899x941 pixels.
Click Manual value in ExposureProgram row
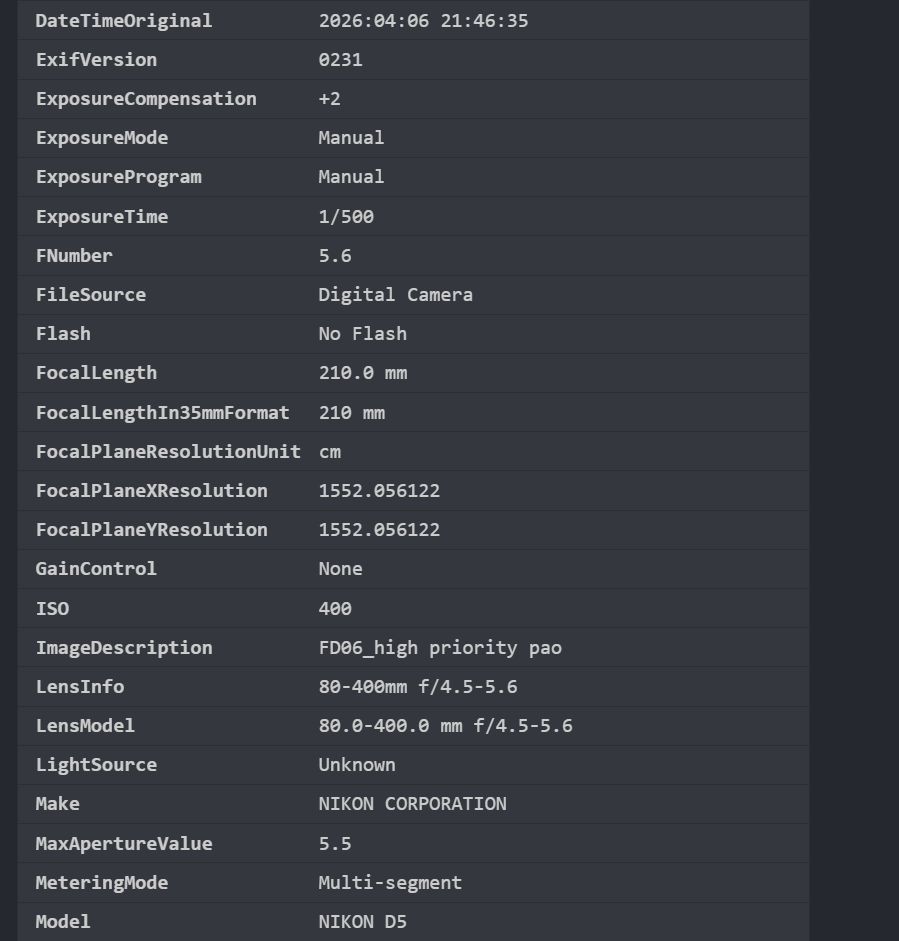(x=351, y=177)
